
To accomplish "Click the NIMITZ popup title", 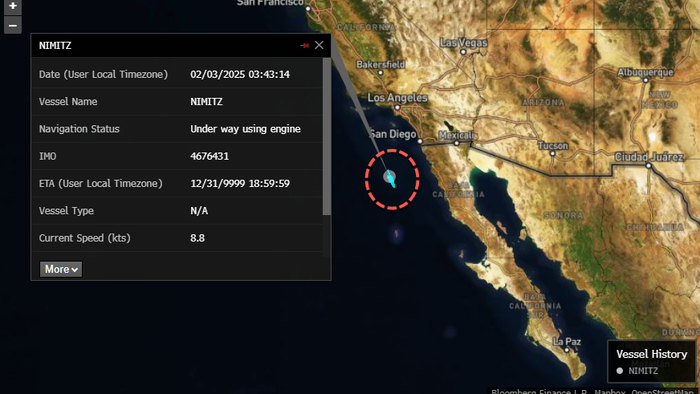I will tap(55, 46).
